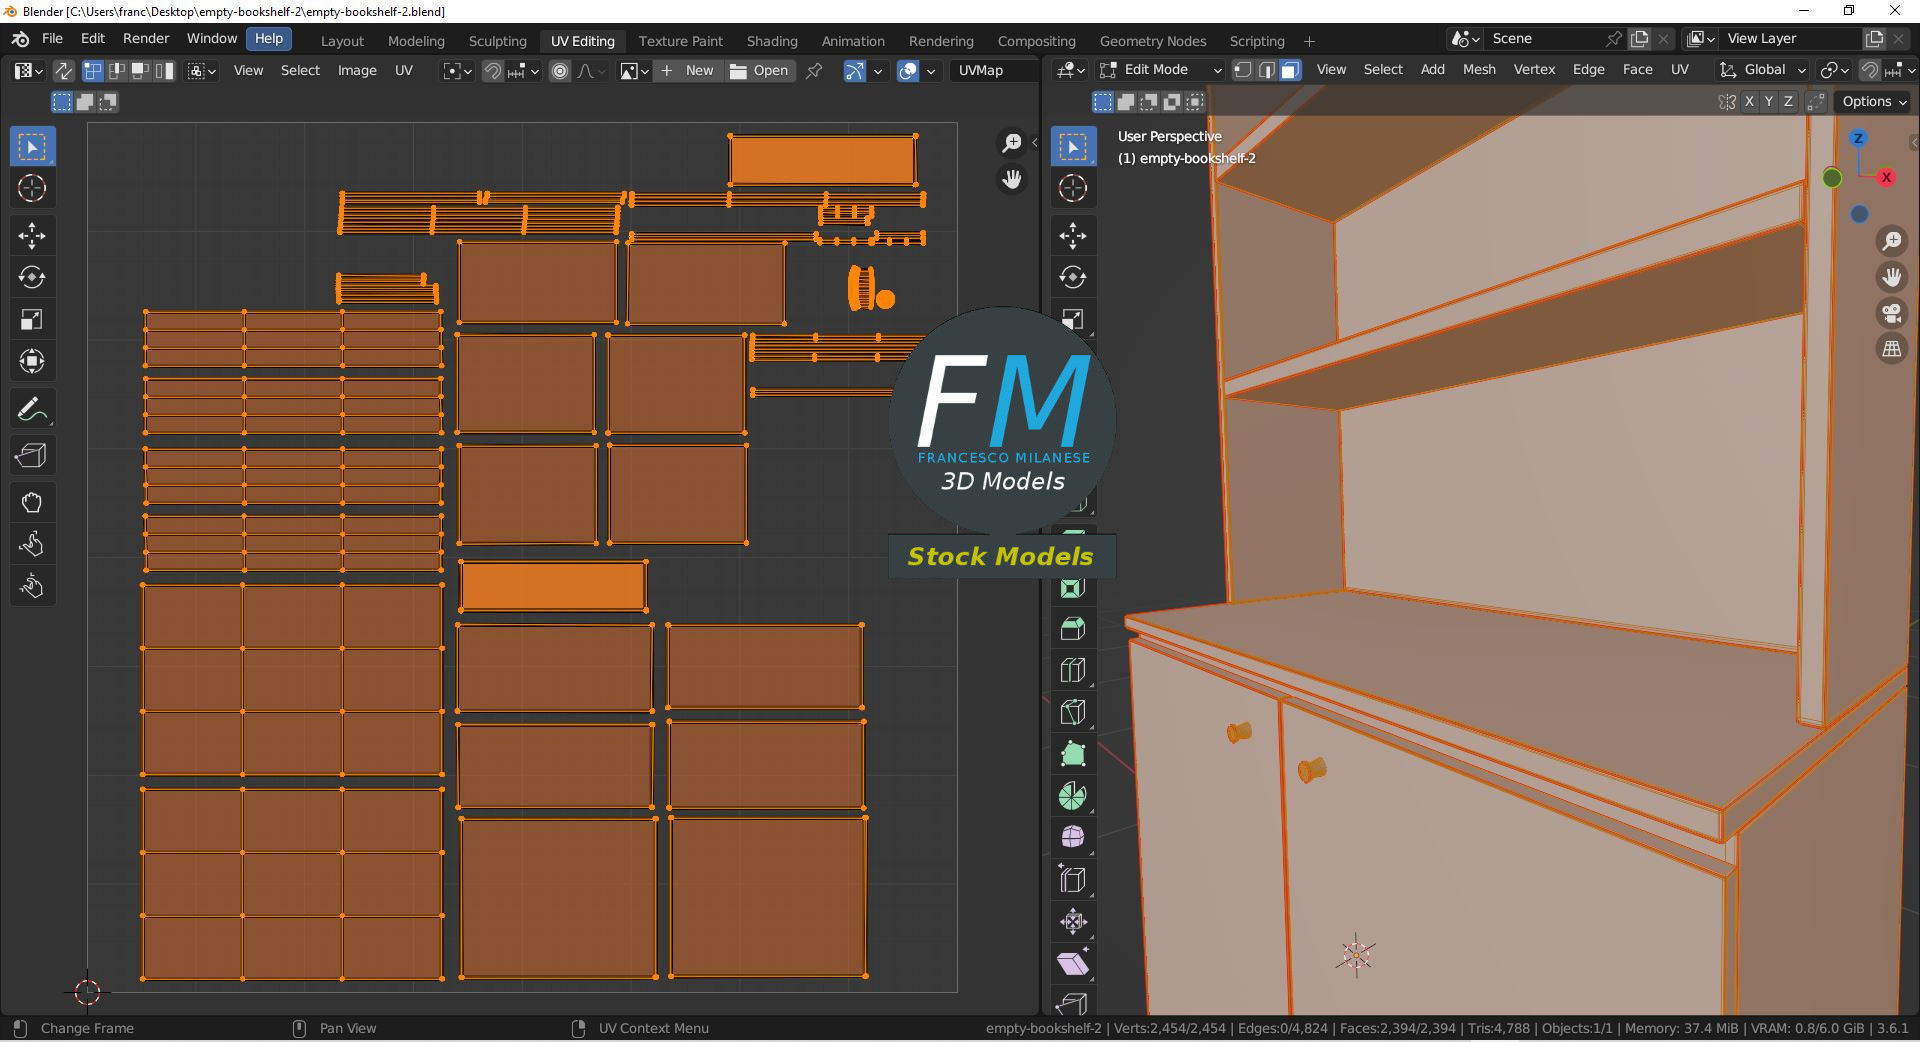Image resolution: width=1920 pixels, height=1042 pixels.
Task: Toggle camera view in the 3D viewport
Action: [1892, 313]
